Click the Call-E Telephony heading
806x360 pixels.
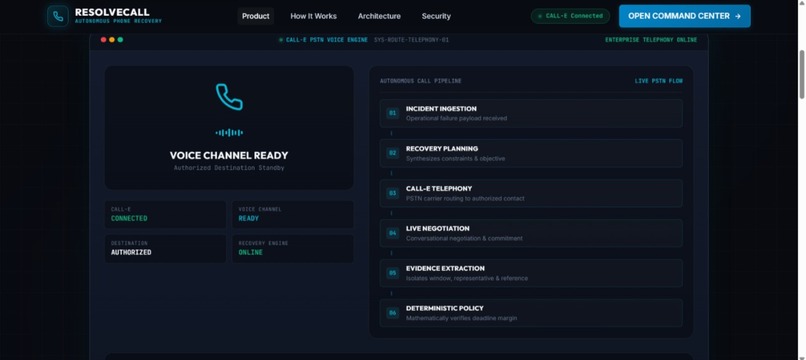point(438,189)
